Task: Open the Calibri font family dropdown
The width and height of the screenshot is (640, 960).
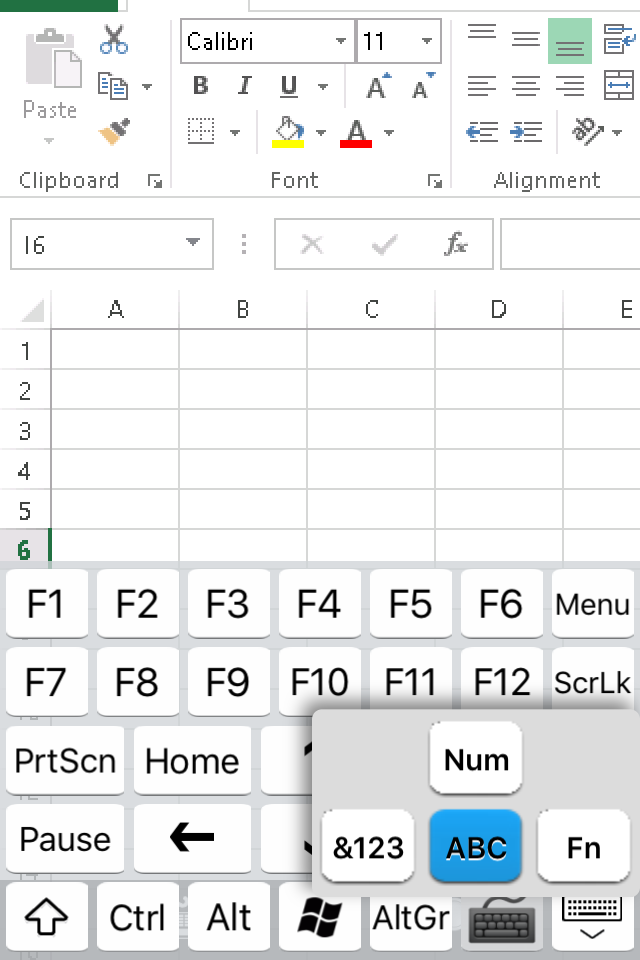Action: click(340, 43)
